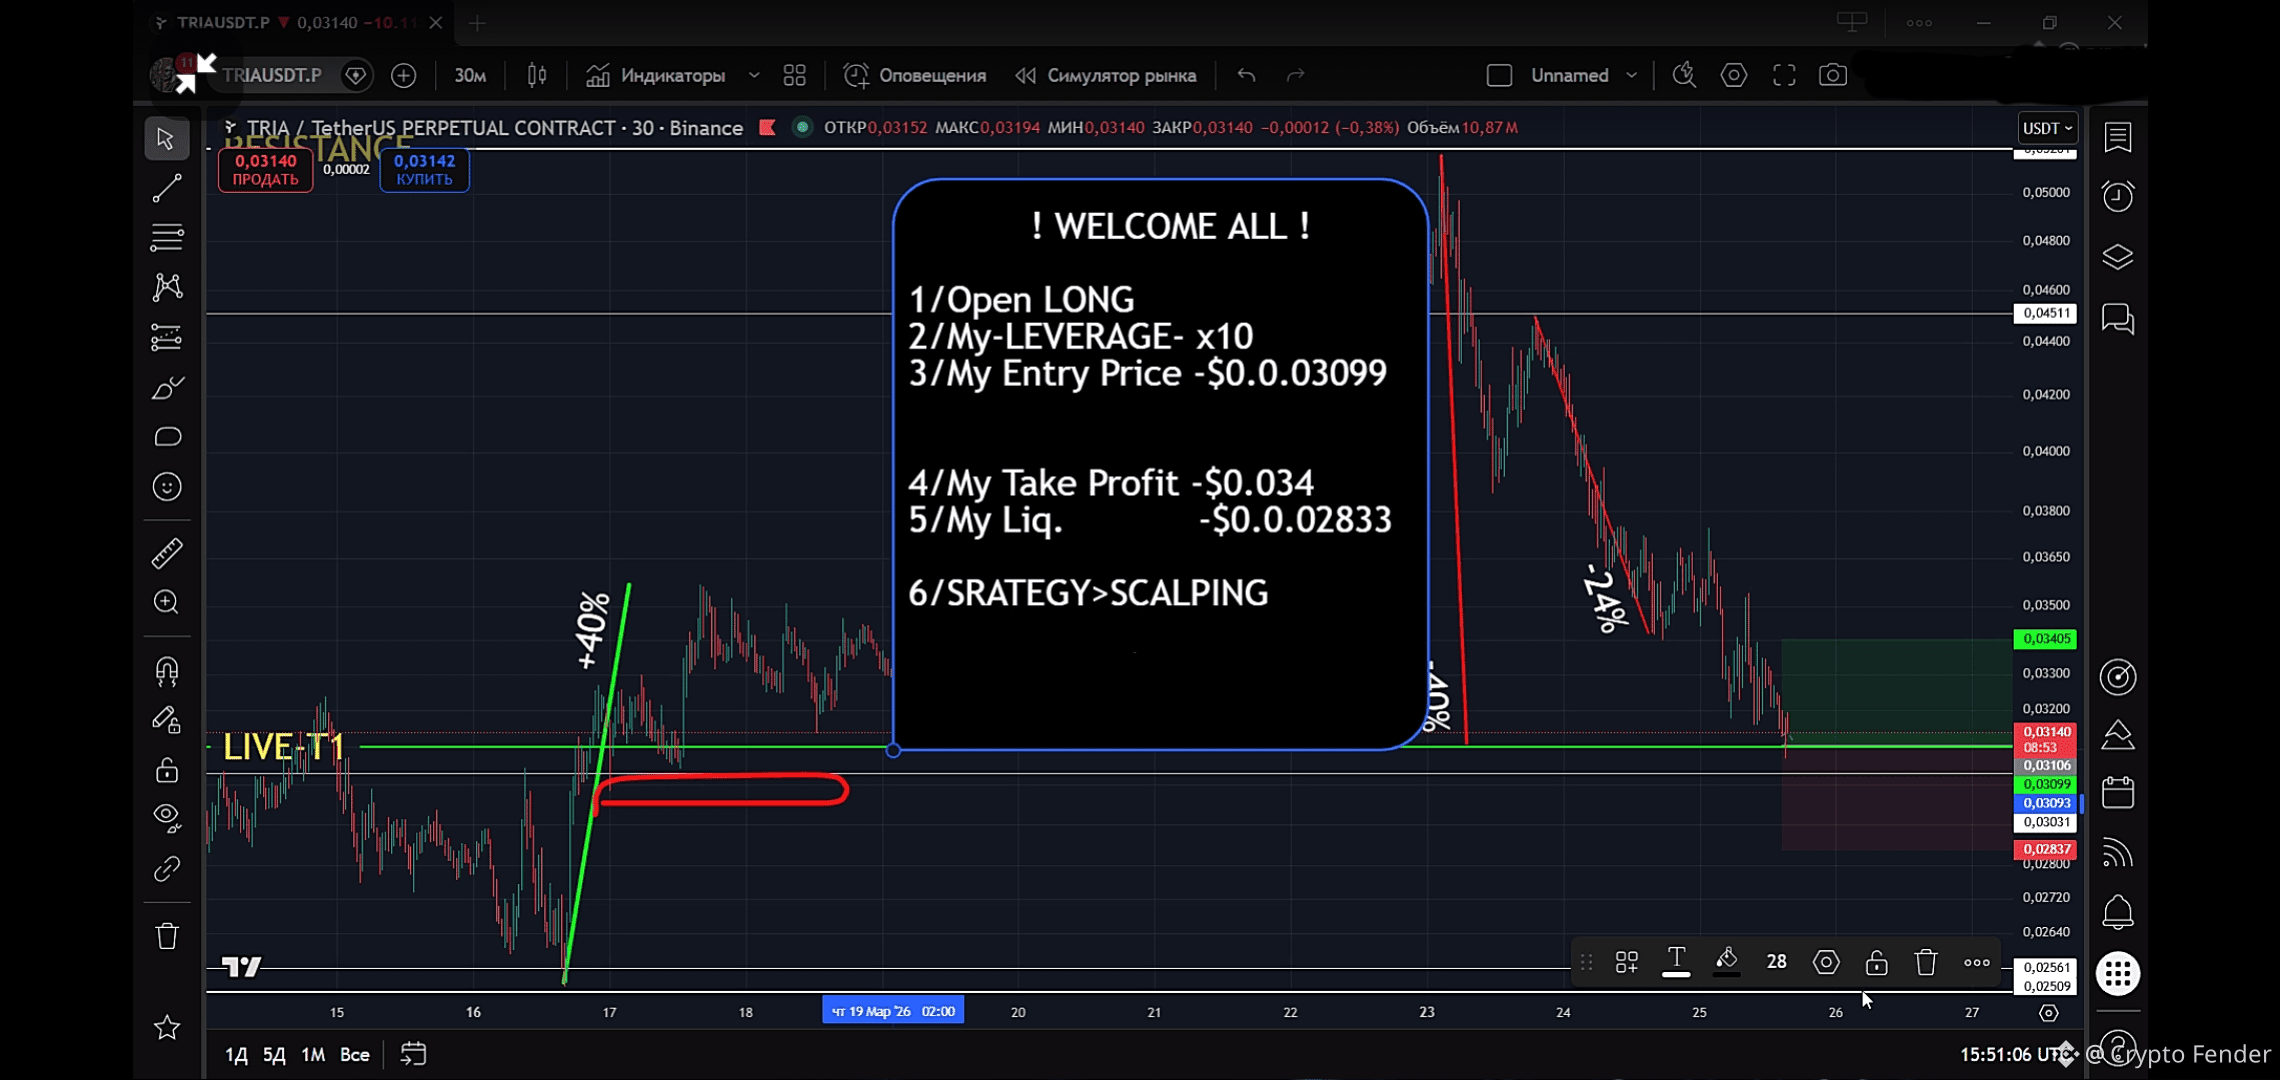
Task: Open time axis settings gear
Action: click(x=2048, y=1013)
